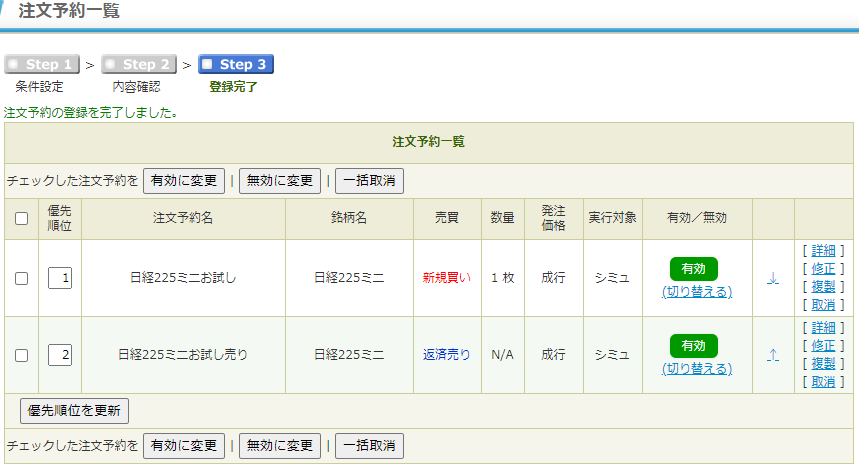The image size is (859, 467).
Task: Click the 有効／無効 column header
Action: (697, 218)
